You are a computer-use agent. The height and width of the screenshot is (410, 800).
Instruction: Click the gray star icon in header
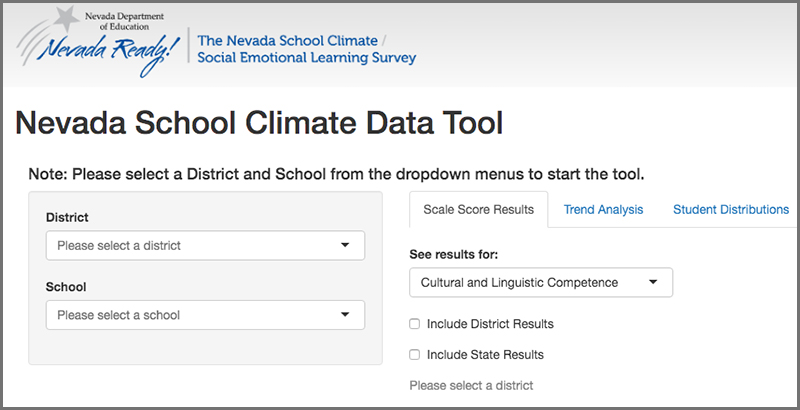tap(65, 19)
